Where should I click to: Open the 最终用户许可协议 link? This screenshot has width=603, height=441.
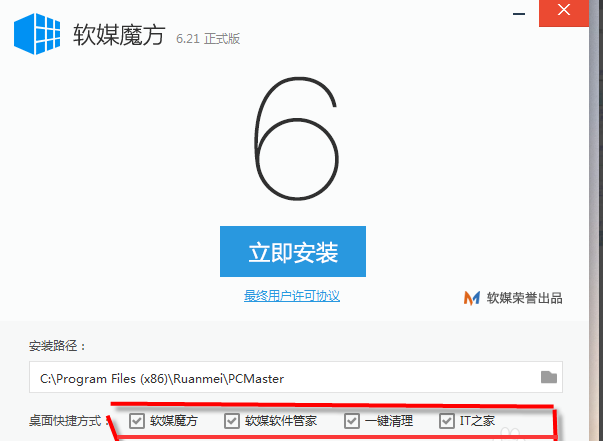pos(292,295)
